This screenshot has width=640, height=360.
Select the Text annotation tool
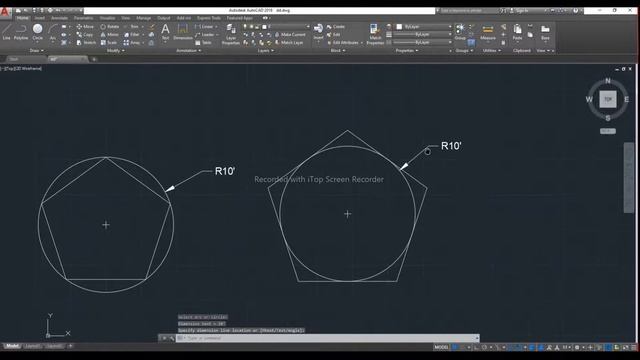click(165, 32)
